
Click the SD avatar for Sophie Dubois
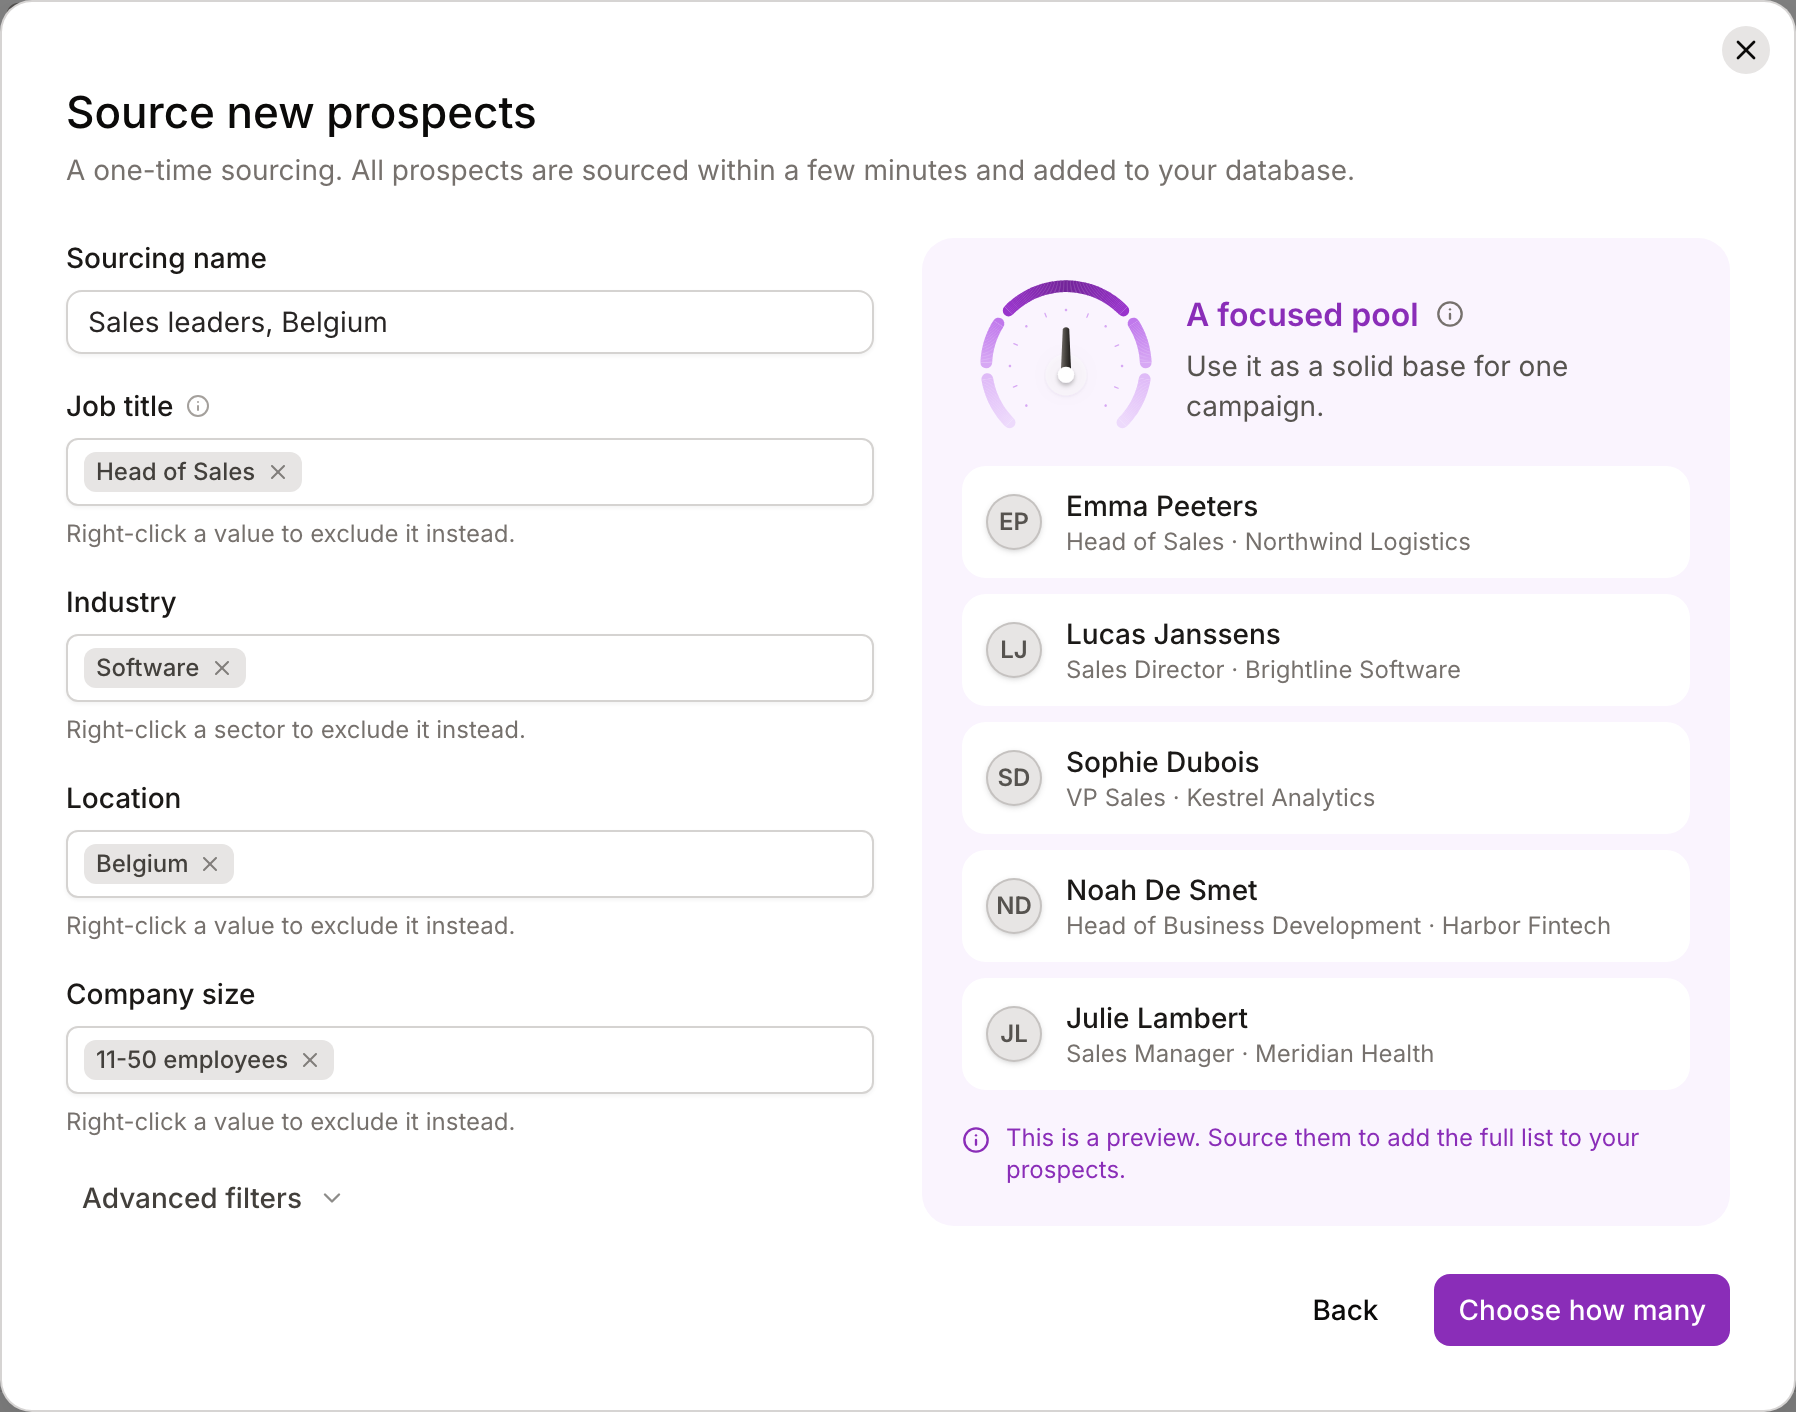[1014, 778]
